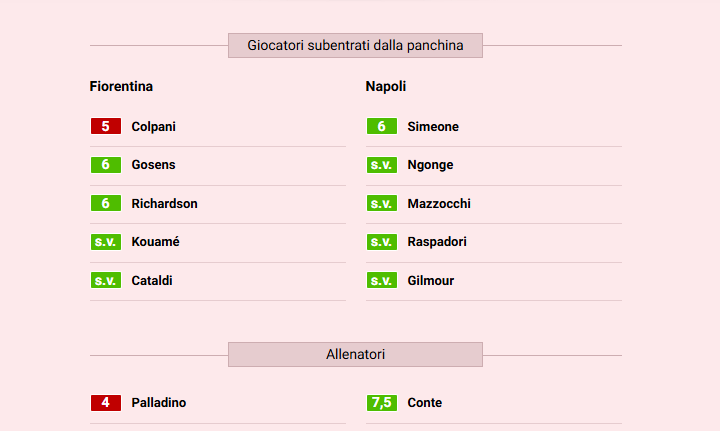The width and height of the screenshot is (720, 431).
Task: Click on Mazzocchi's name
Action: (x=439, y=204)
